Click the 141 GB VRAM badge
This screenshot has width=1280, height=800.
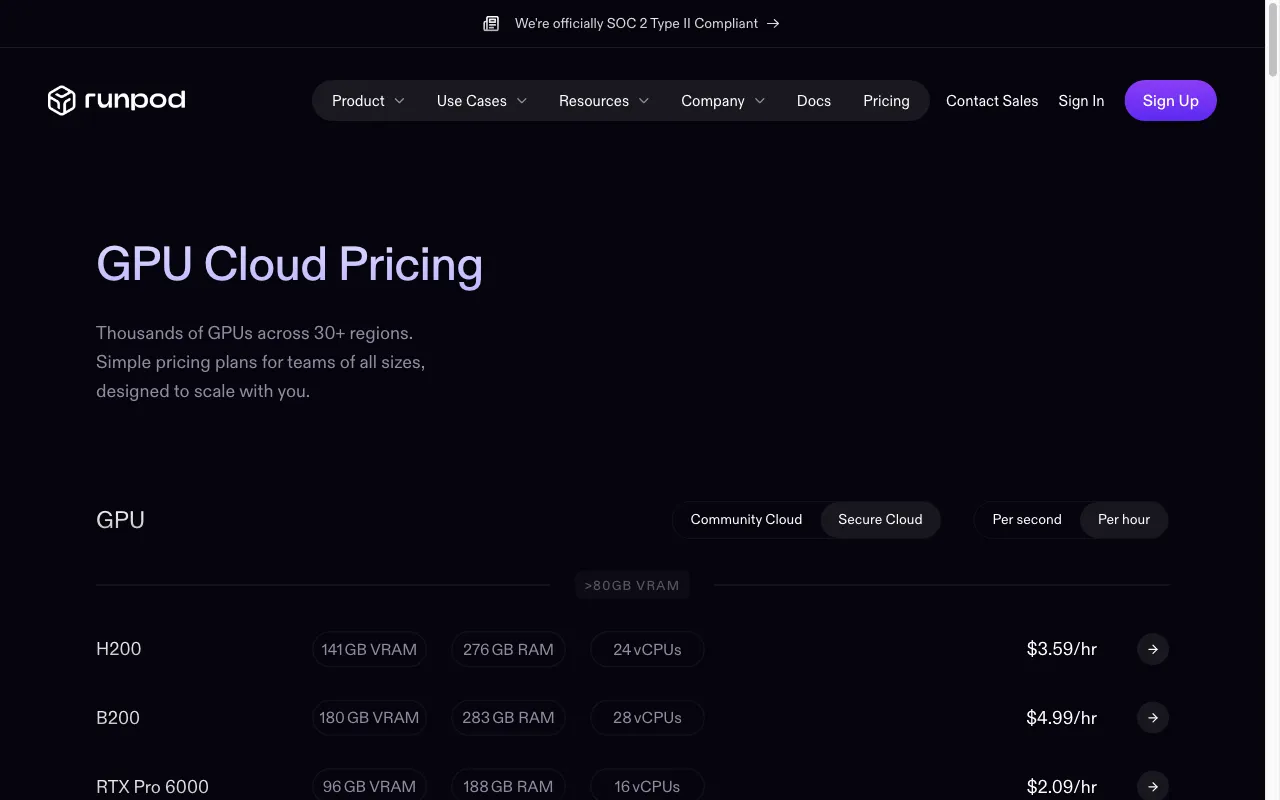(369, 649)
